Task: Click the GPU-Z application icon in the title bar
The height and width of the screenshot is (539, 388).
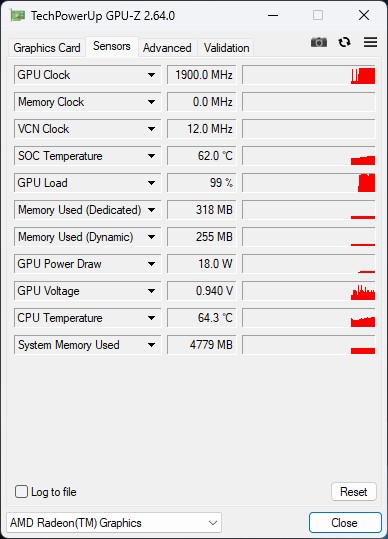Action: 17,15
